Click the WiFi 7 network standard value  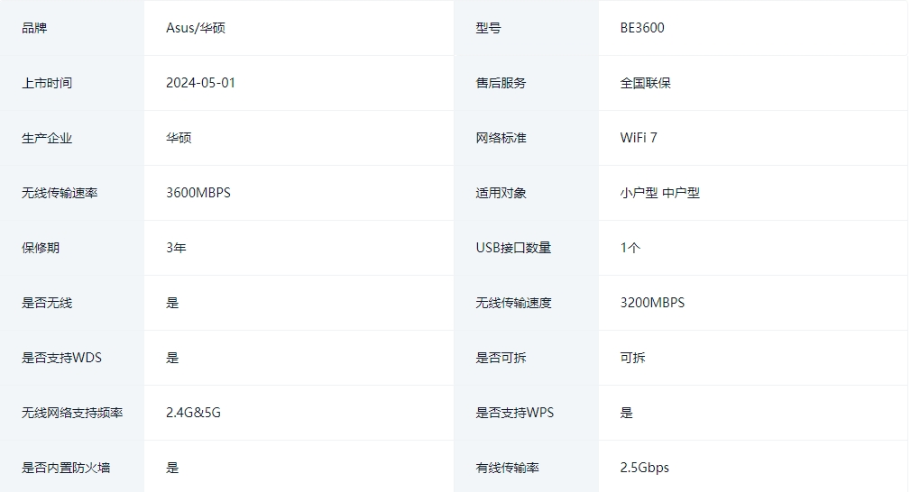[639, 138]
